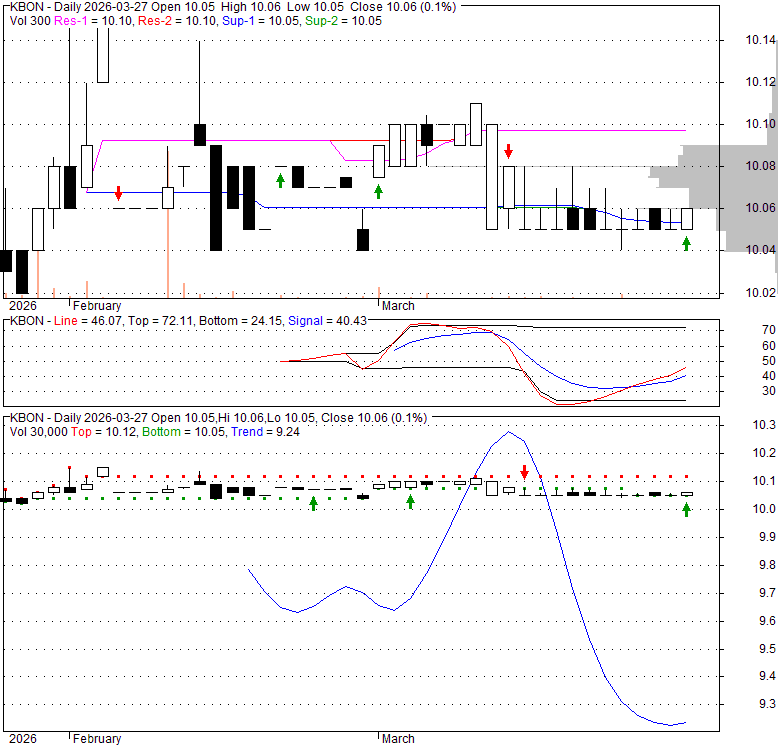Click the red down arrow in top chart's February
The width and height of the screenshot is (780, 745).
(118, 193)
